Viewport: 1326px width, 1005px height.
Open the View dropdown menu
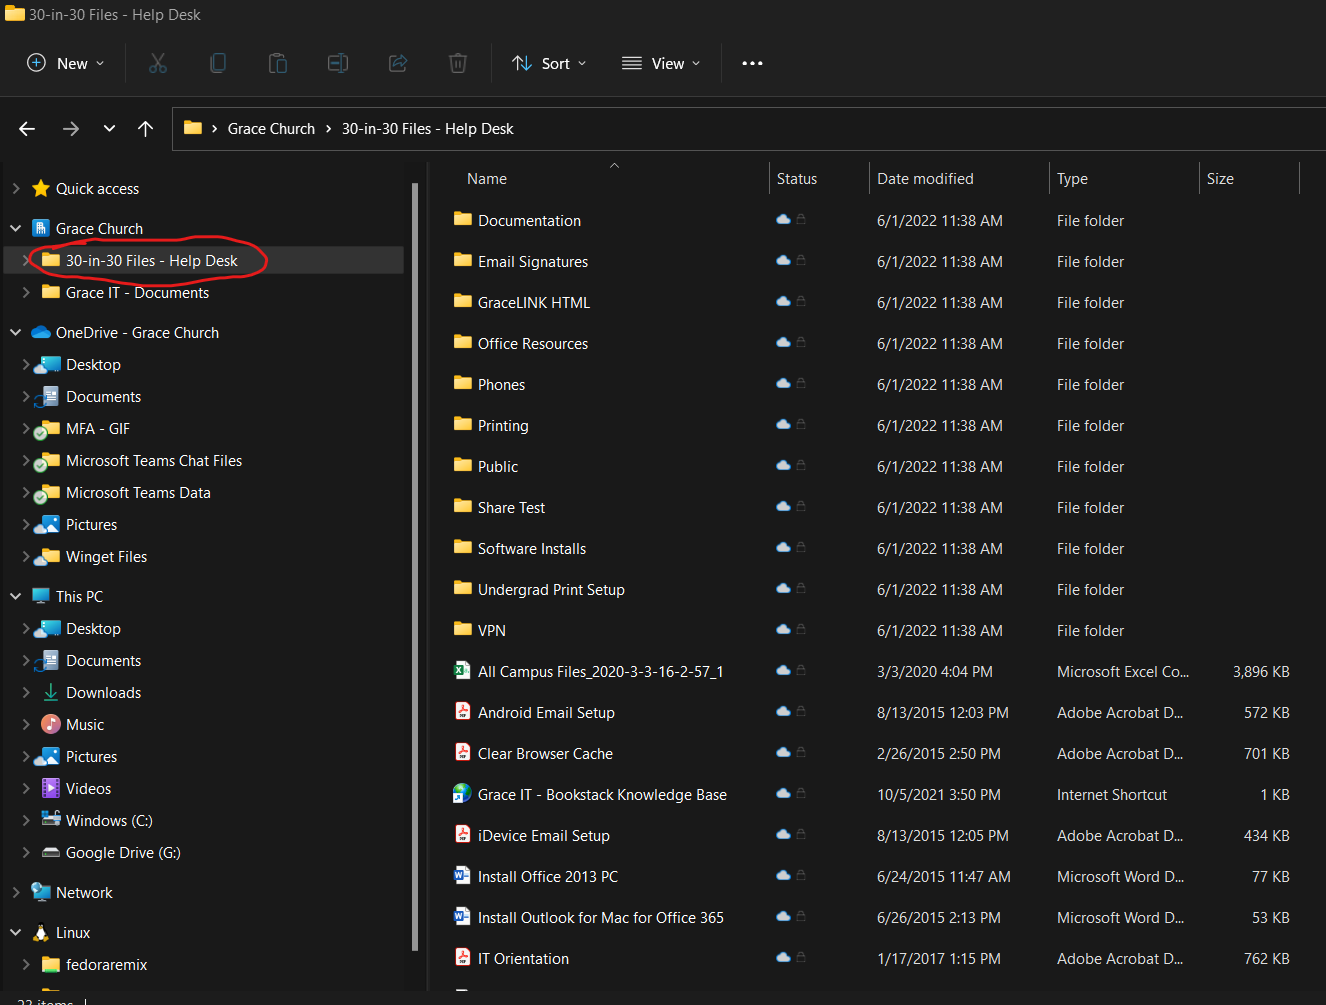(661, 63)
